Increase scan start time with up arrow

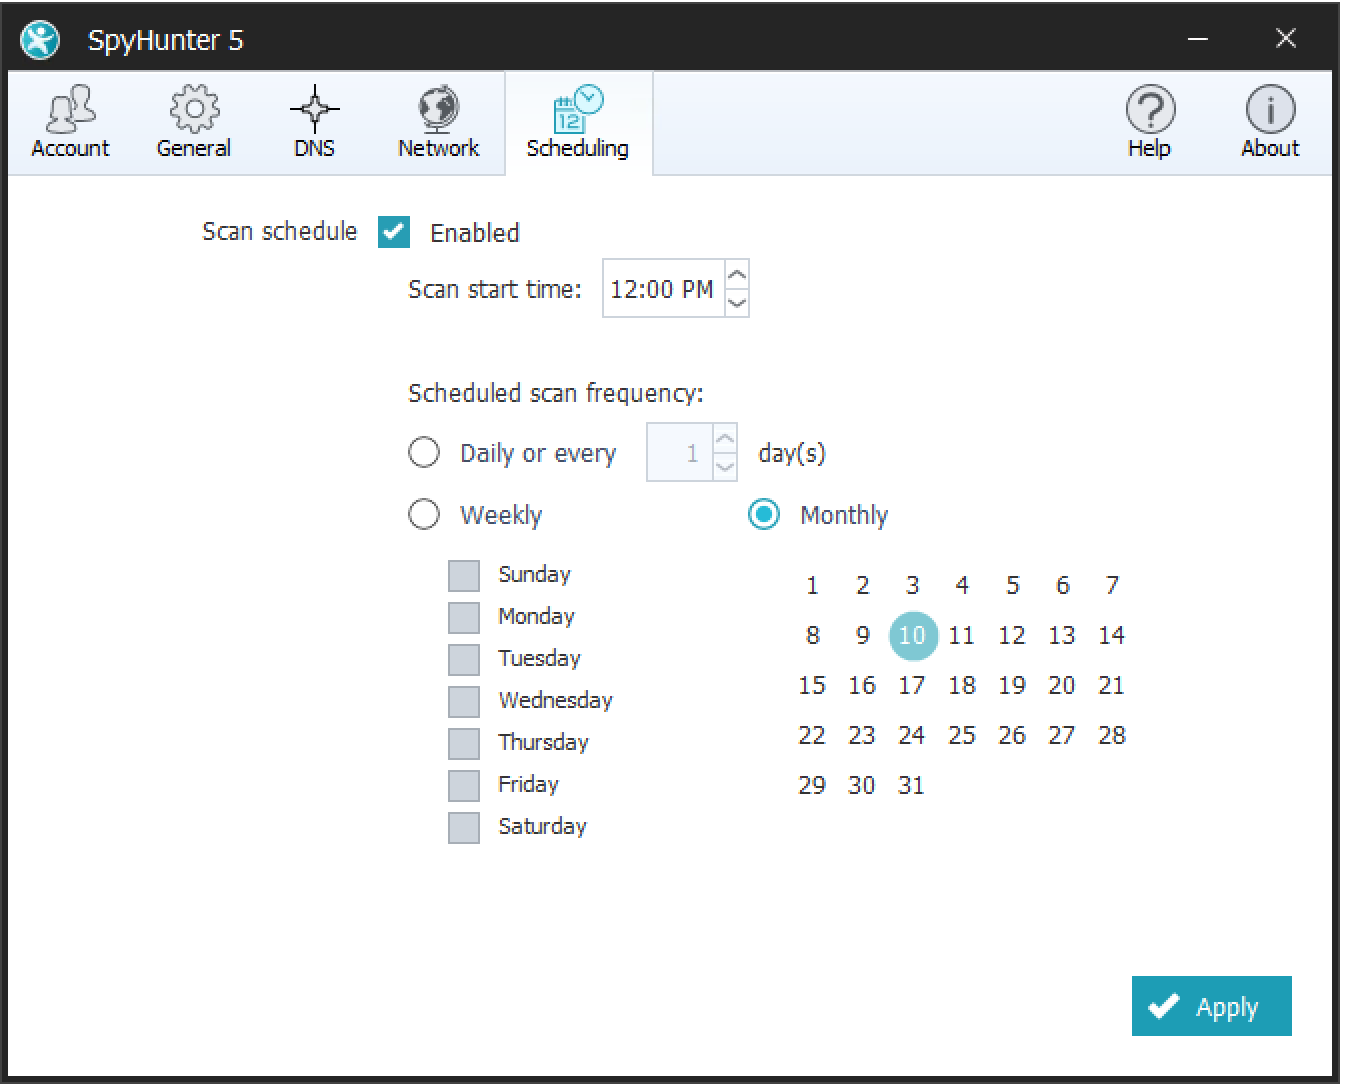tap(737, 275)
